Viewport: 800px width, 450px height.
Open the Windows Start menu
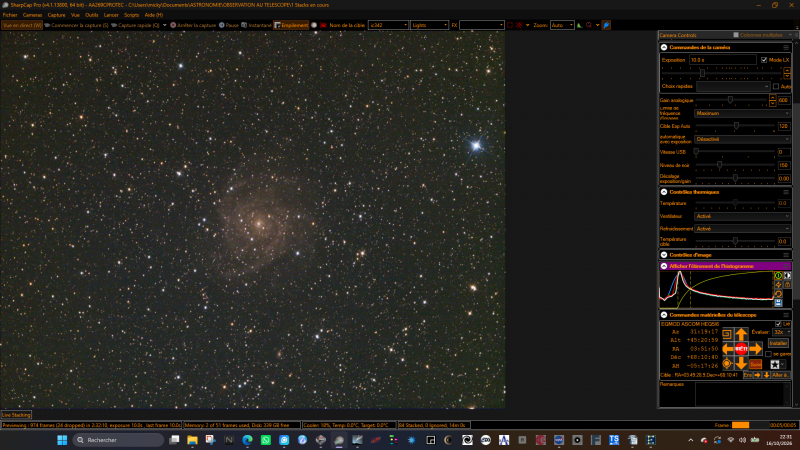62,440
